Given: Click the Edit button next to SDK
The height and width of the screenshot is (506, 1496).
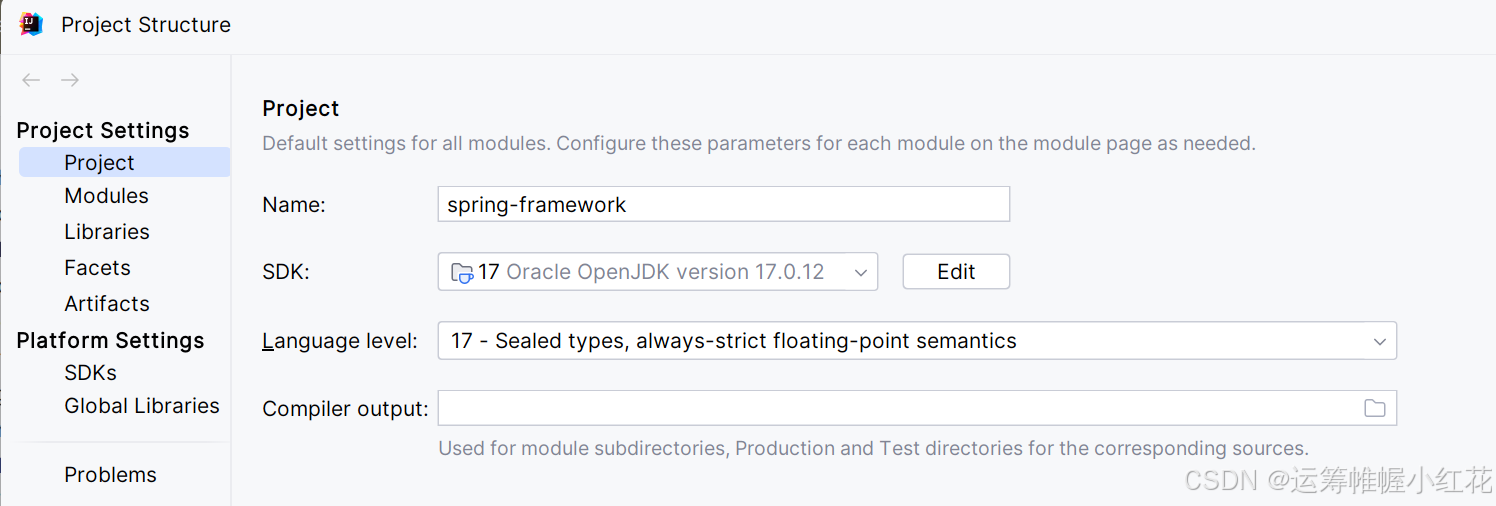Looking at the screenshot, I should pos(955,272).
